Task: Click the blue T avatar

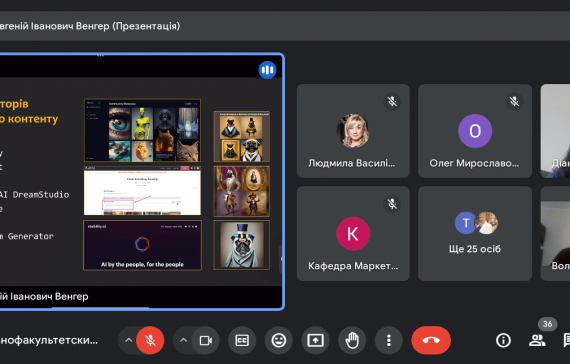Action: click(x=465, y=223)
